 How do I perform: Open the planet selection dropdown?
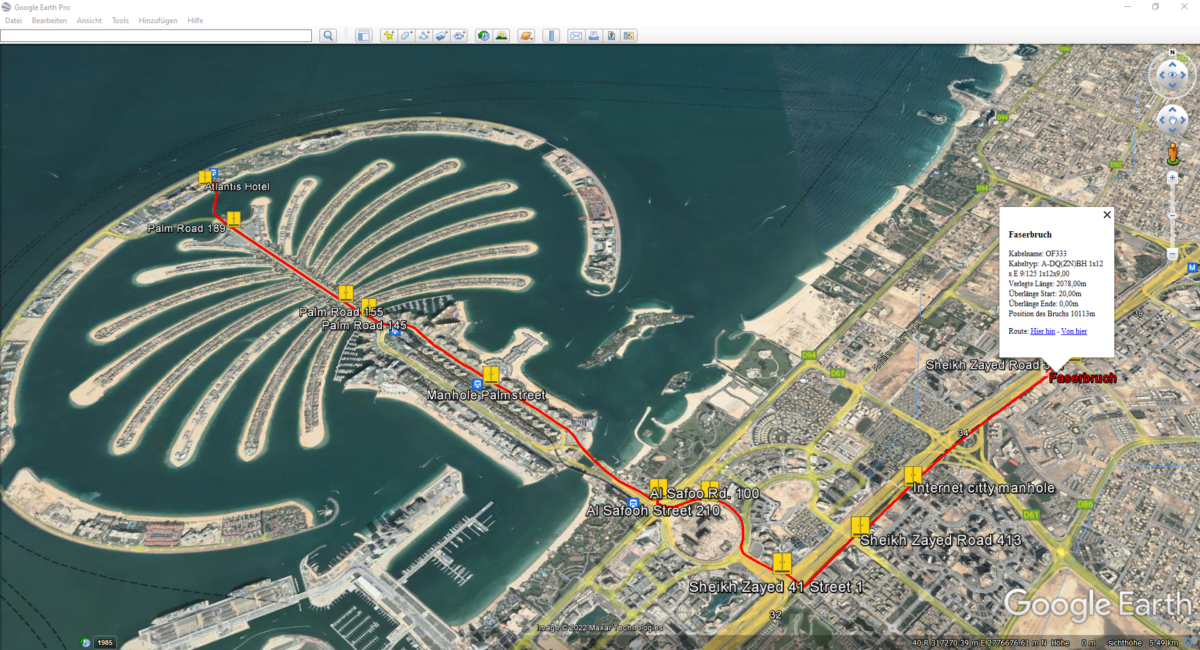[527, 35]
